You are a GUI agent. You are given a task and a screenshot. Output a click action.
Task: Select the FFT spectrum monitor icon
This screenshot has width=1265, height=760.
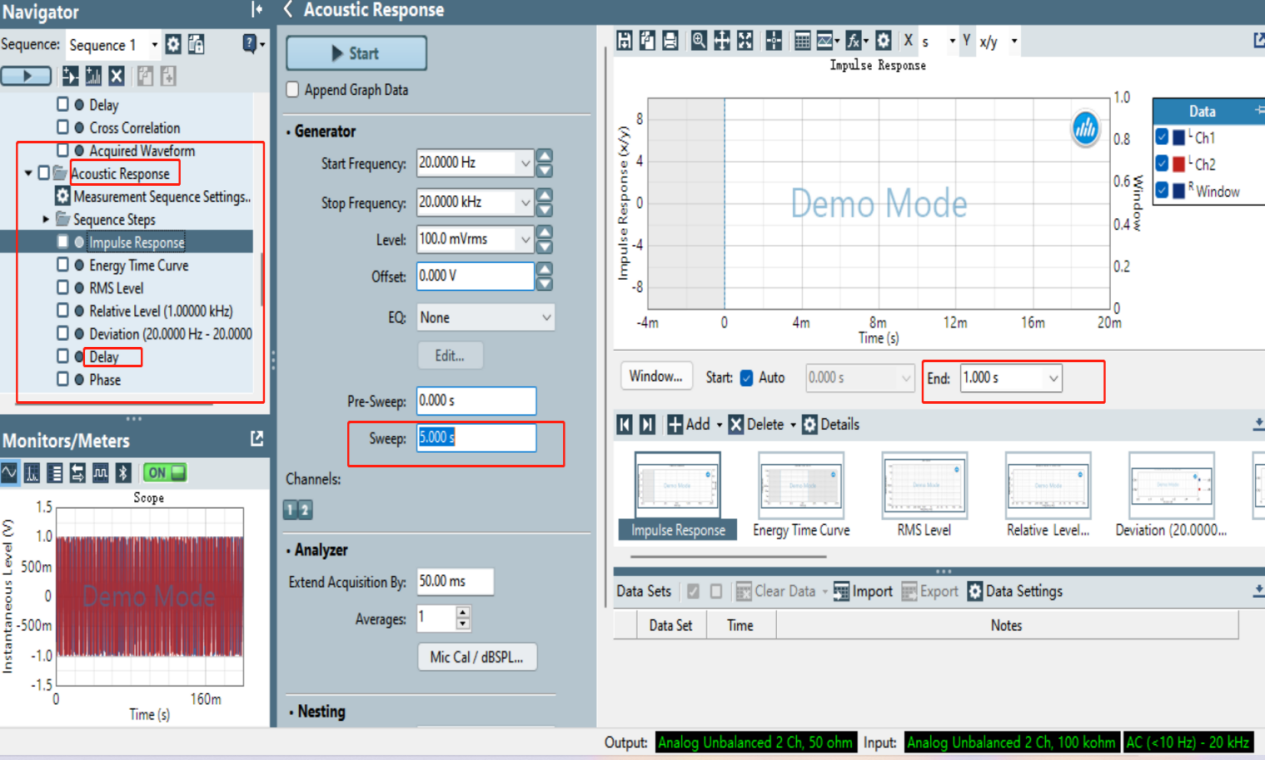coord(32,473)
